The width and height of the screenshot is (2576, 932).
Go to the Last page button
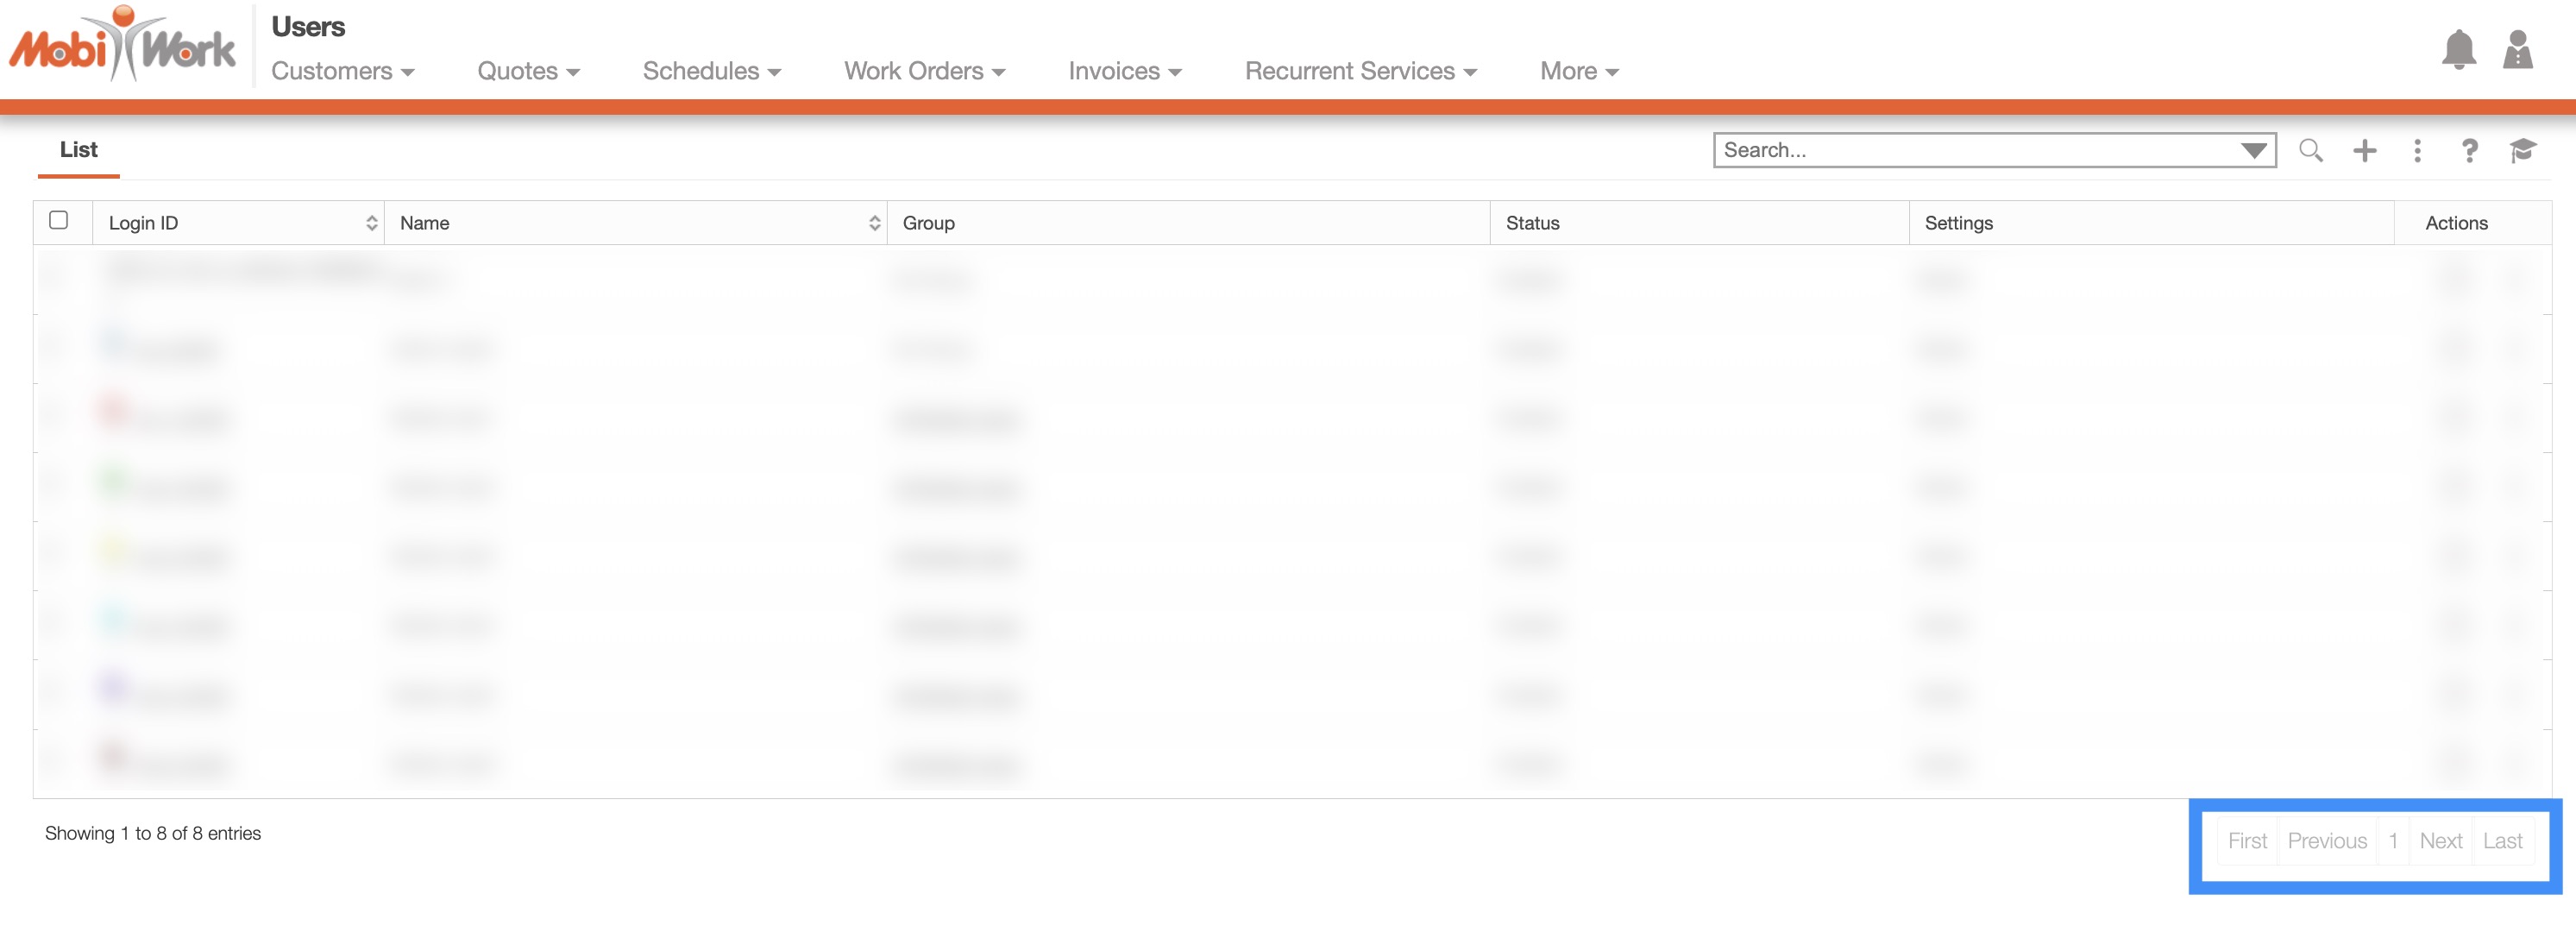2502,841
